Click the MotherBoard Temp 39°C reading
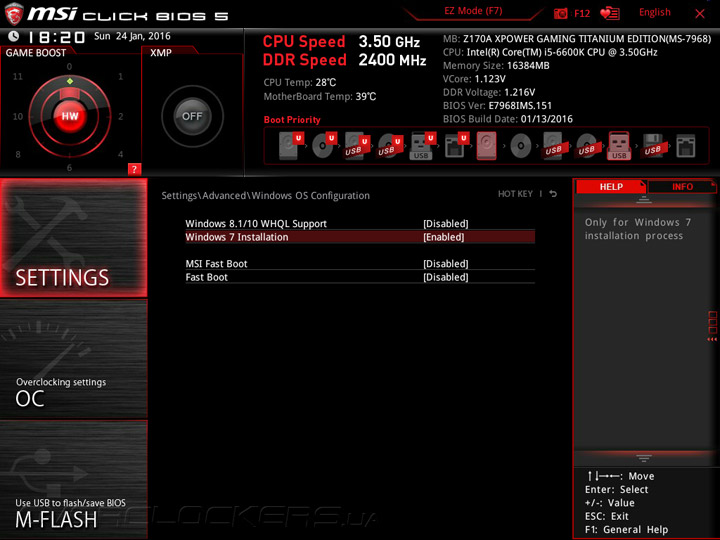The image size is (720, 540). coord(320,96)
